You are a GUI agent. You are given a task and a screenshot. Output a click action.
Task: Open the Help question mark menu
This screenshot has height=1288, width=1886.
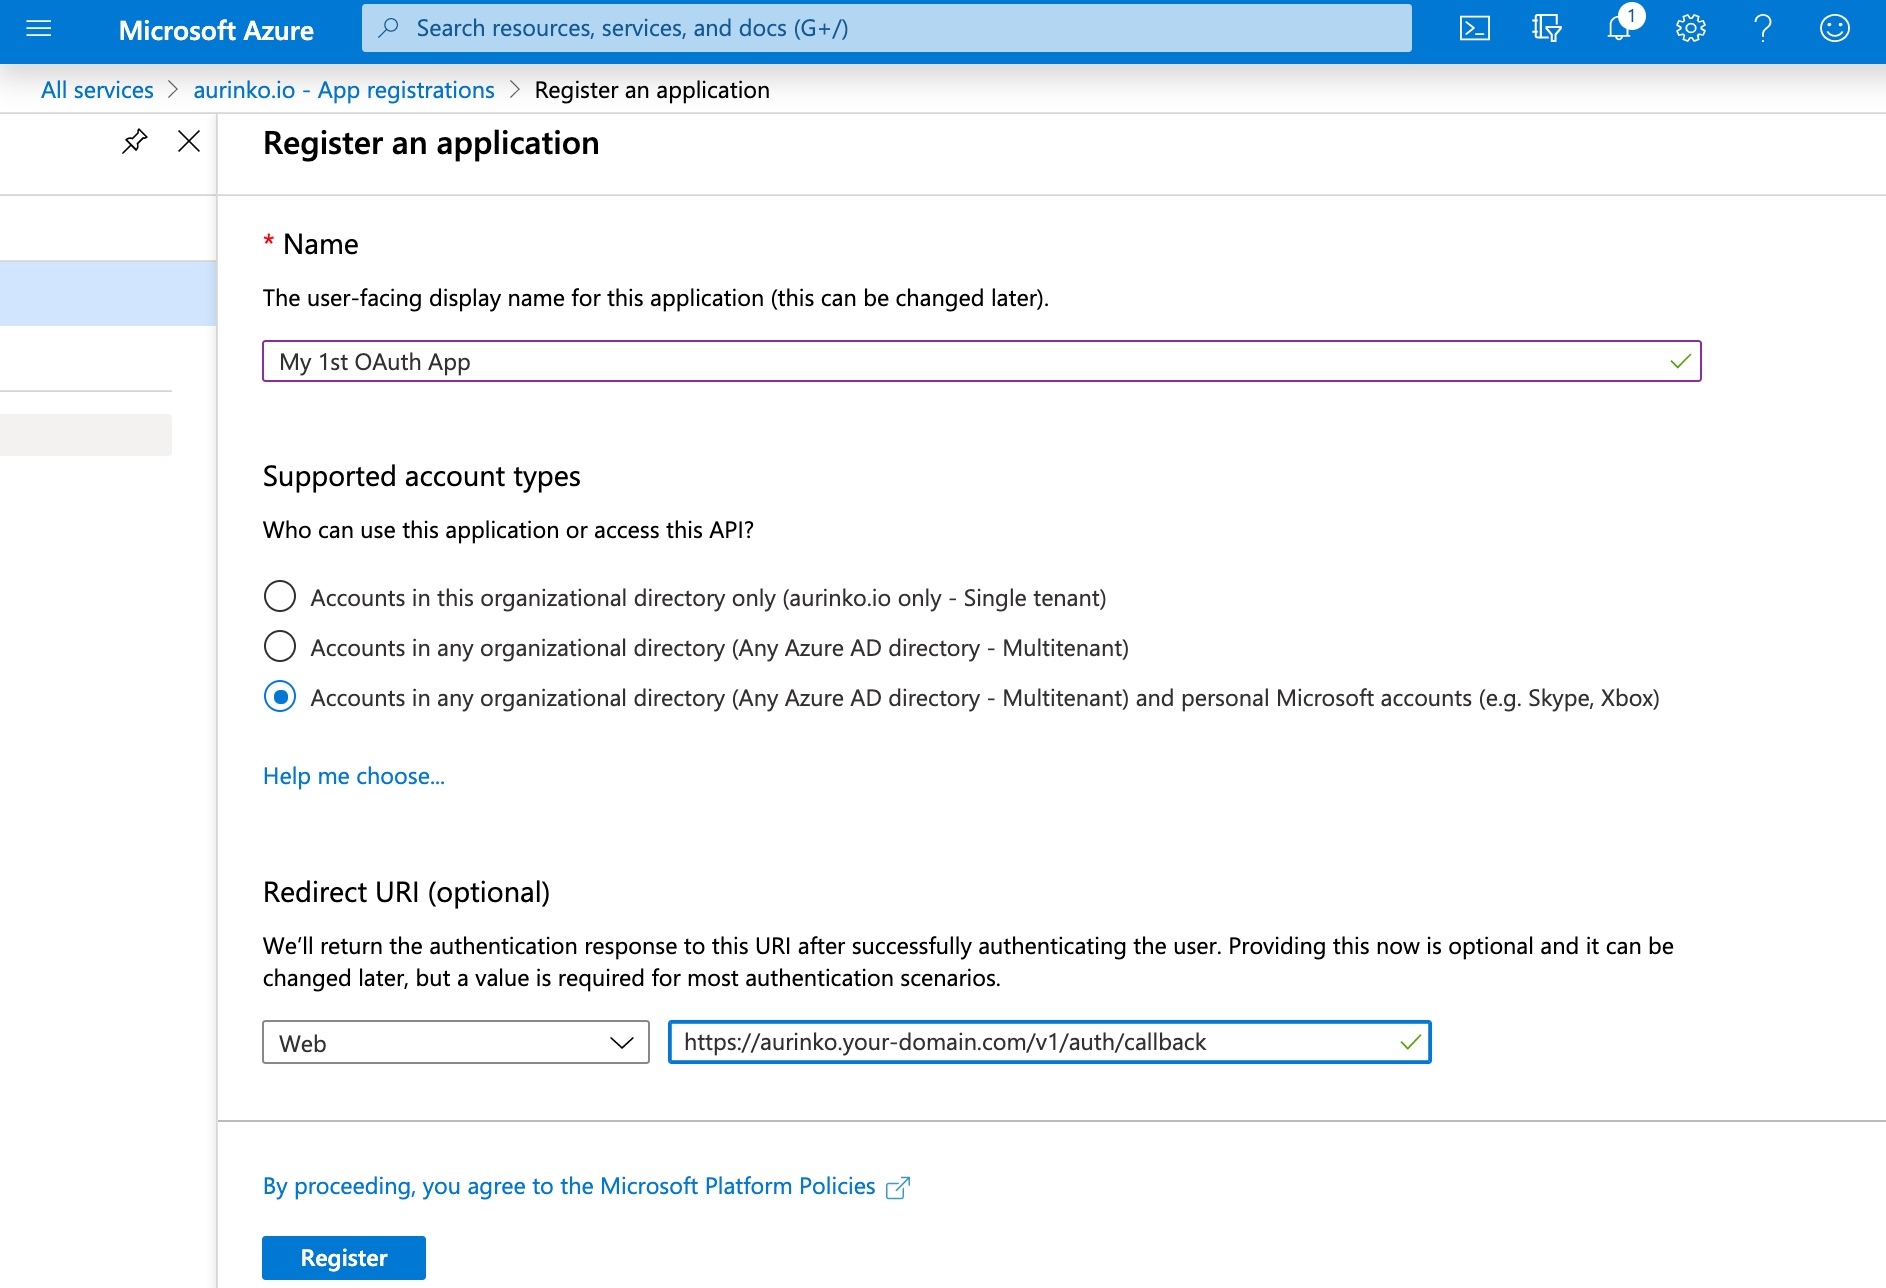tap(1762, 29)
